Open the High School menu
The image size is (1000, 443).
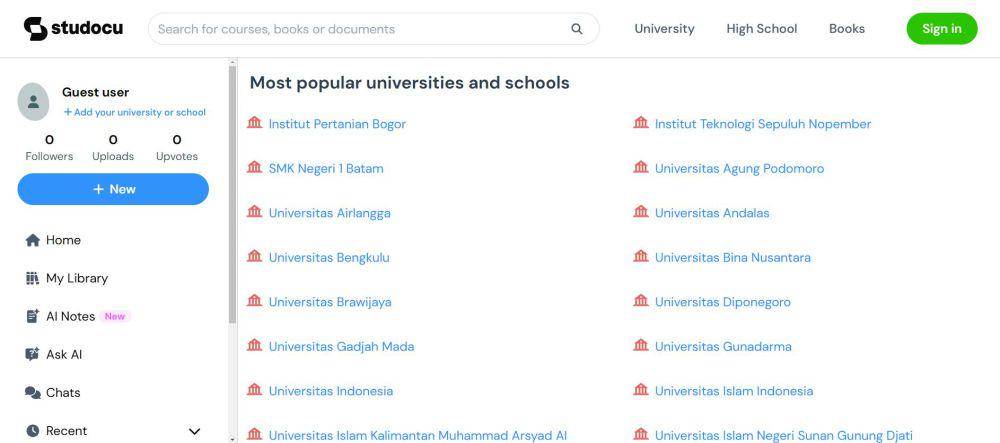click(x=761, y=29)
